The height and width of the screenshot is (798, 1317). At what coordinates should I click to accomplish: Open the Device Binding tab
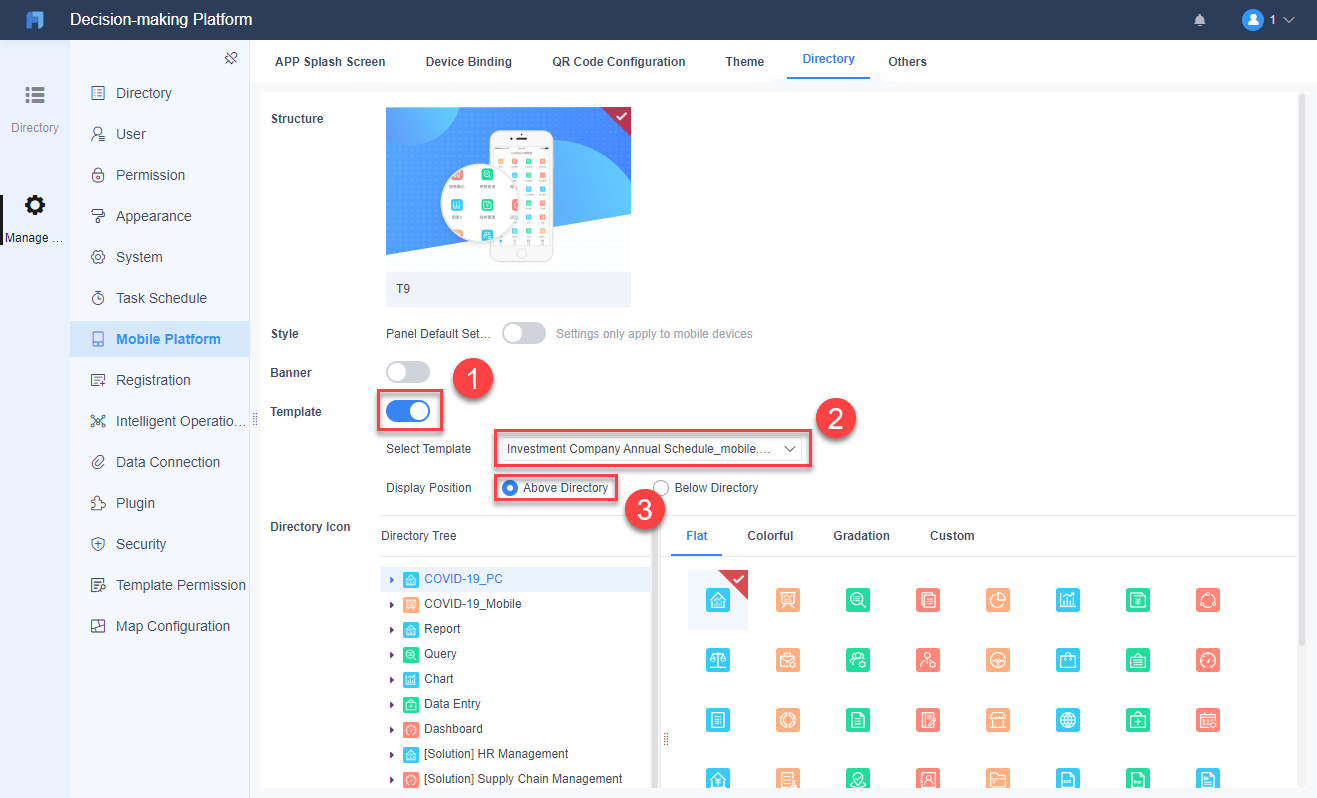coord(468,62)
